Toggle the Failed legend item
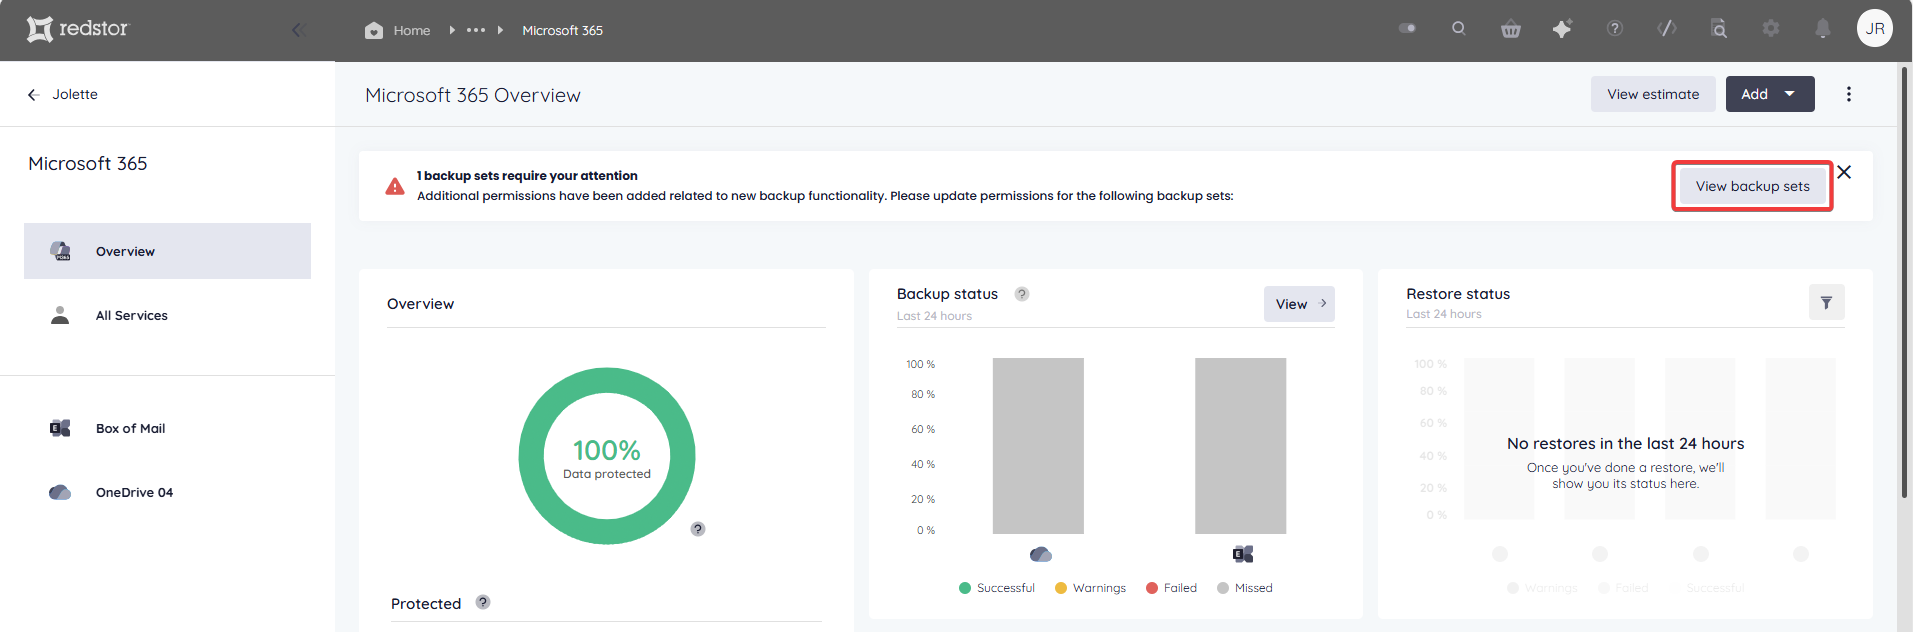The height and width of the screenshot is (632, 1913). click(x=1171, y=588)
